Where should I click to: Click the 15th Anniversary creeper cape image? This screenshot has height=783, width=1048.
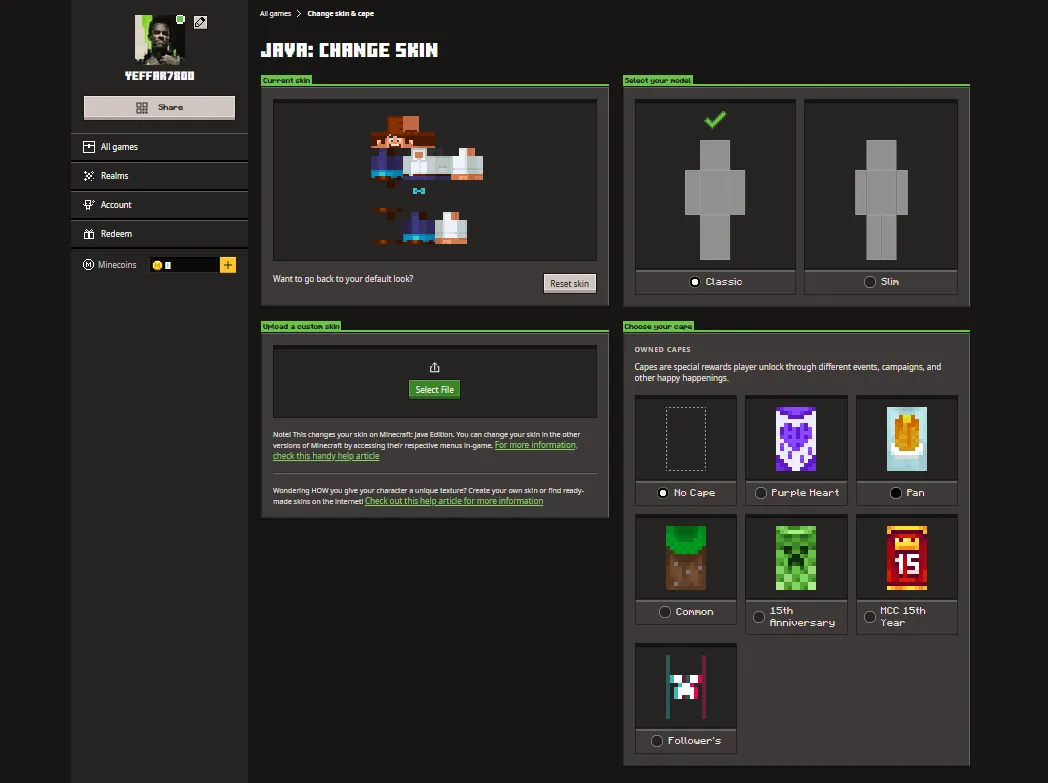[x=795, y=558]
